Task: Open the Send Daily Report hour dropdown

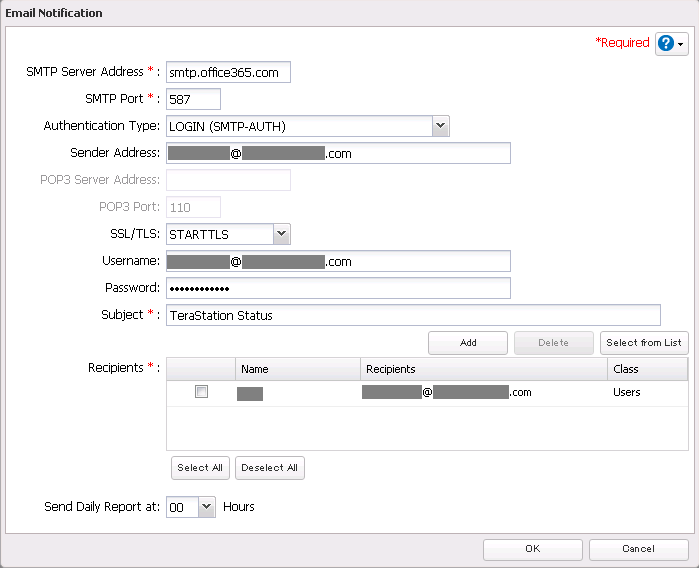Action: tap(207, 507)
